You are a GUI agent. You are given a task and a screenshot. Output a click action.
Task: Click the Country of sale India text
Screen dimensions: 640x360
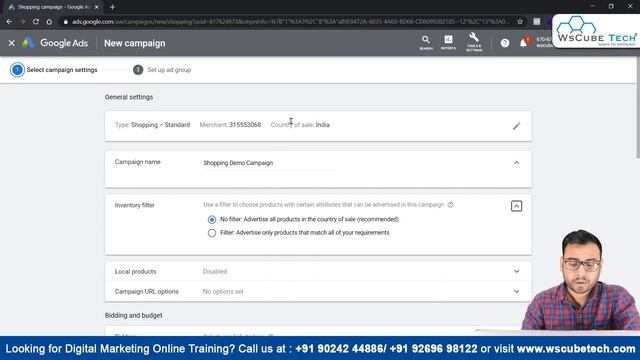[x=300, y=125]
